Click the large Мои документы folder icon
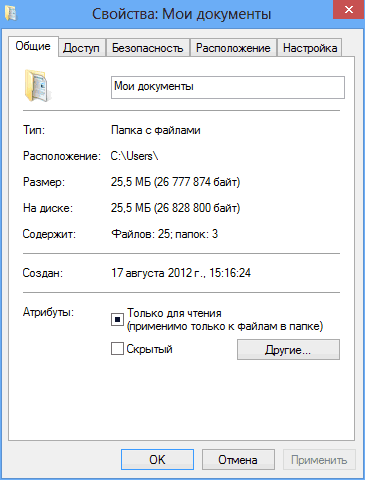365x480 pixels. tap(38, 85)
